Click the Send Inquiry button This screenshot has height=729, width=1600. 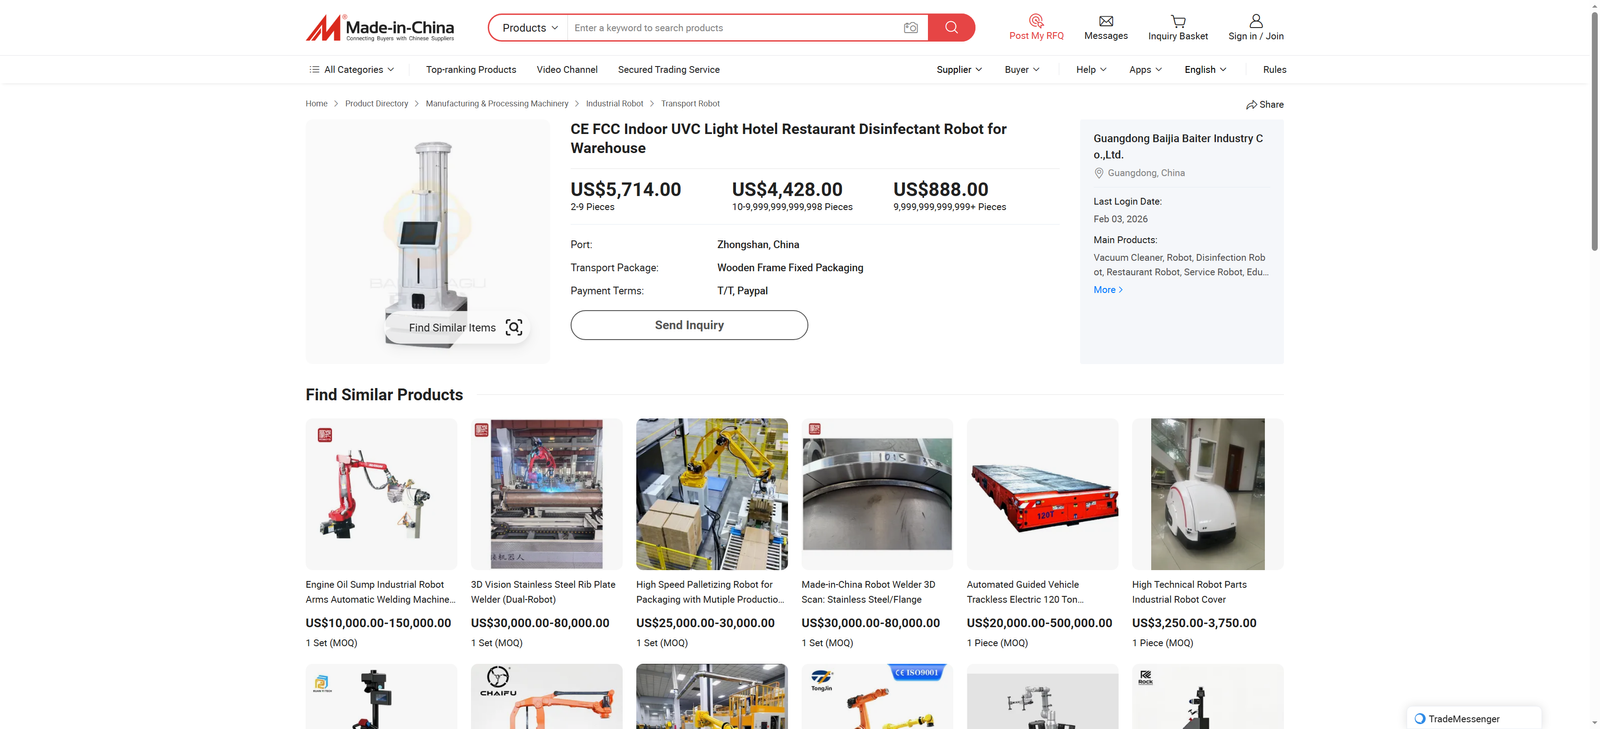pyautogui.click(x=689, y=325)
